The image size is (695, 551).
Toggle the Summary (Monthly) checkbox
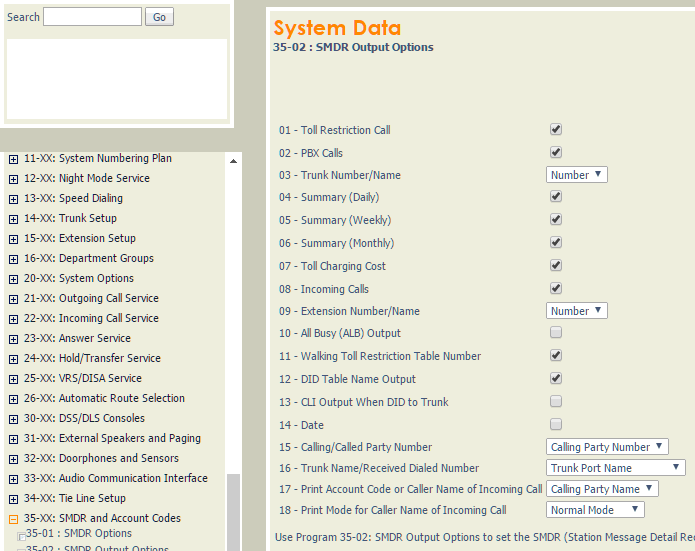(x=556, y=242)
